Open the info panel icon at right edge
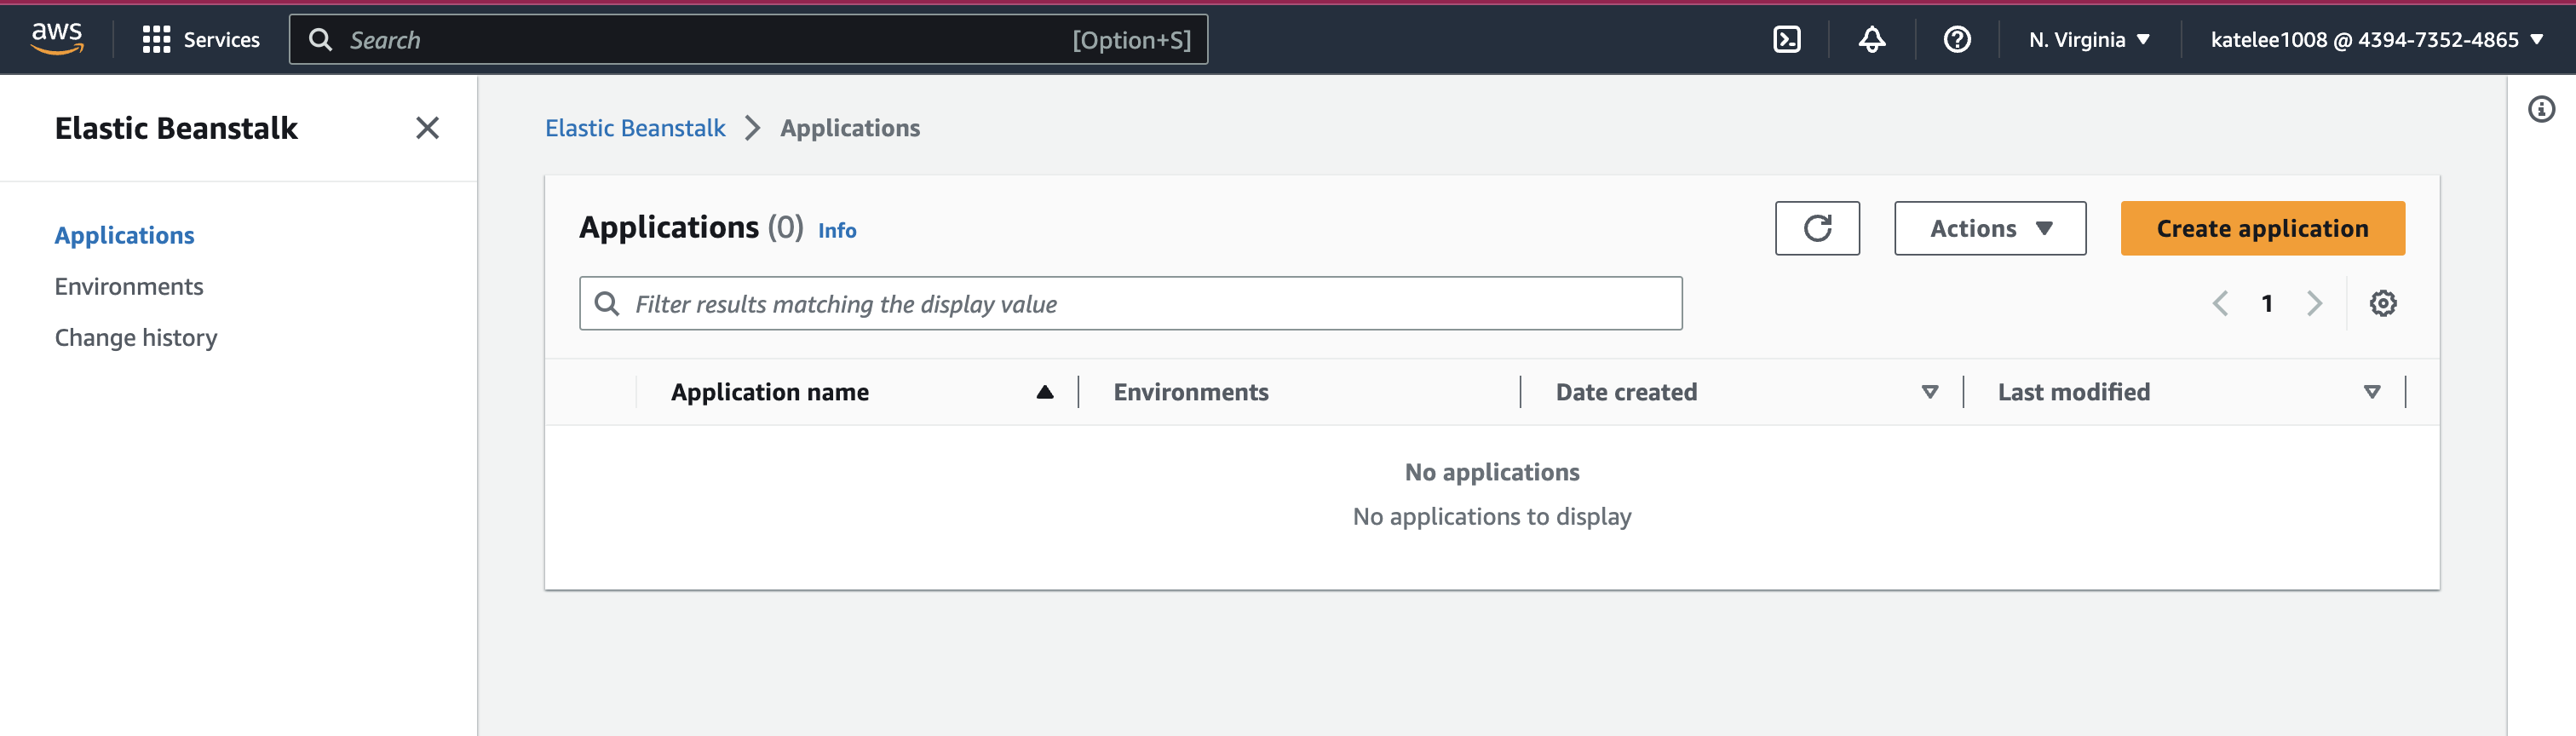This screenshot has width=2576, height=736. (2541, 109)
